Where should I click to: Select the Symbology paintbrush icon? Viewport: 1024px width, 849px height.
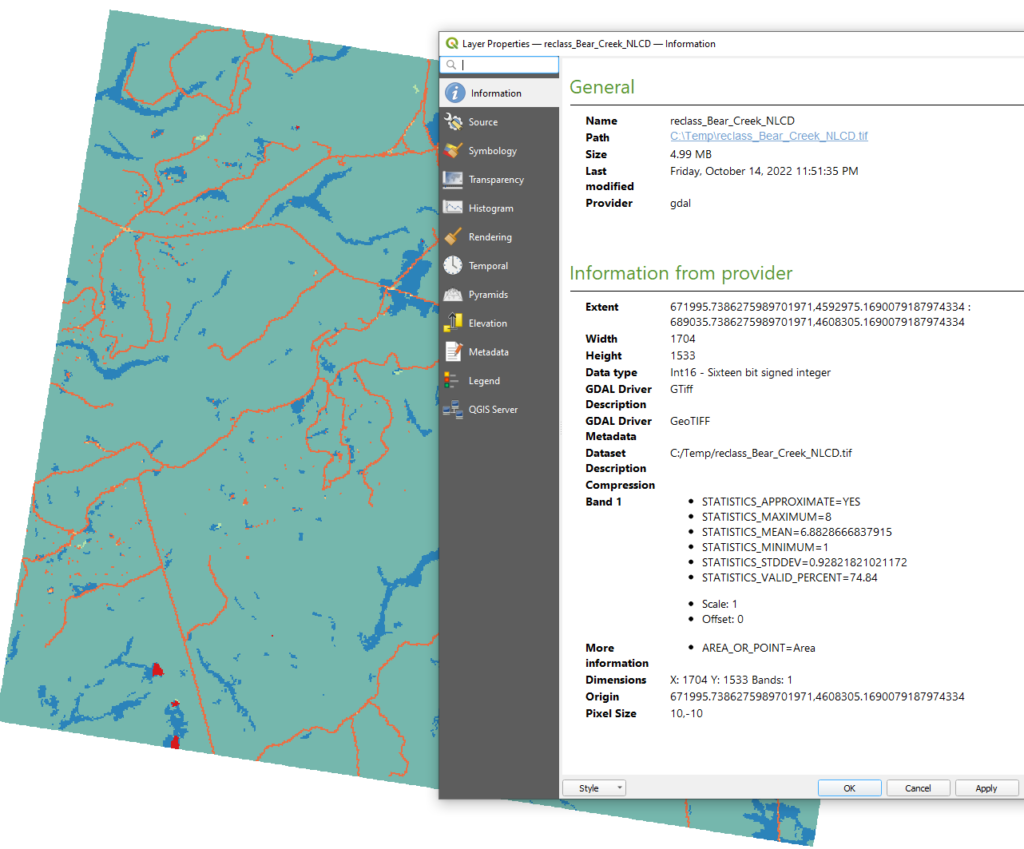point(454,151)
